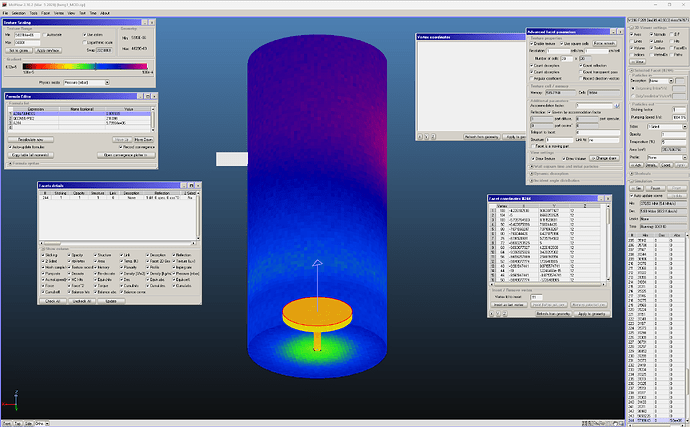Expand the Formula syntax section
690x427 pixels.
10,163
